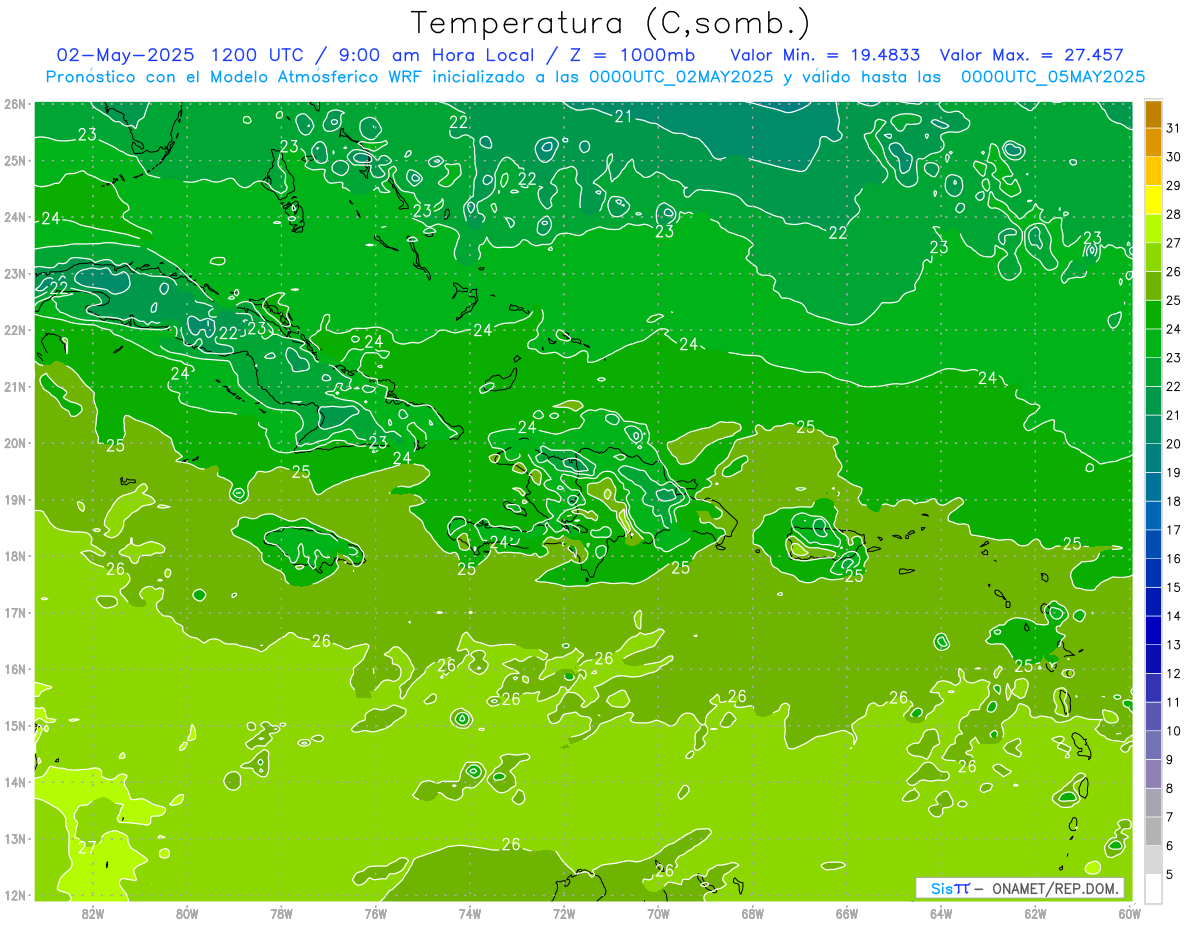Image resolution: width=1200 pixels, height=927 pixels.
Task: Select the 68W longitude axis label
Action: [x=753, y=912]
